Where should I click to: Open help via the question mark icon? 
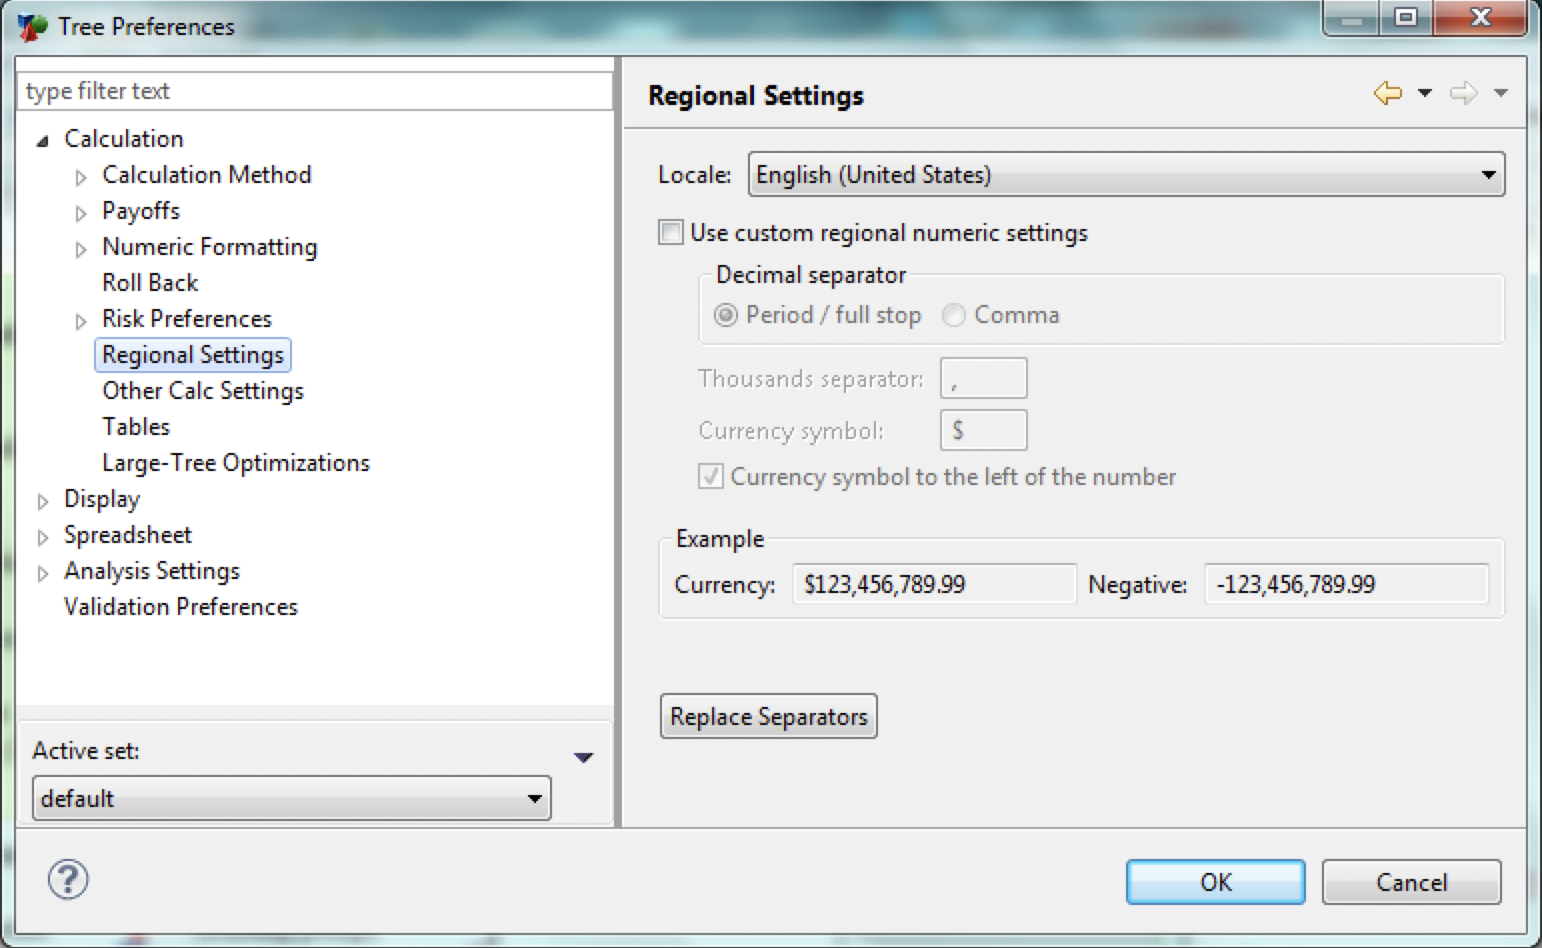pyautogui.click(x=67, y=881)
